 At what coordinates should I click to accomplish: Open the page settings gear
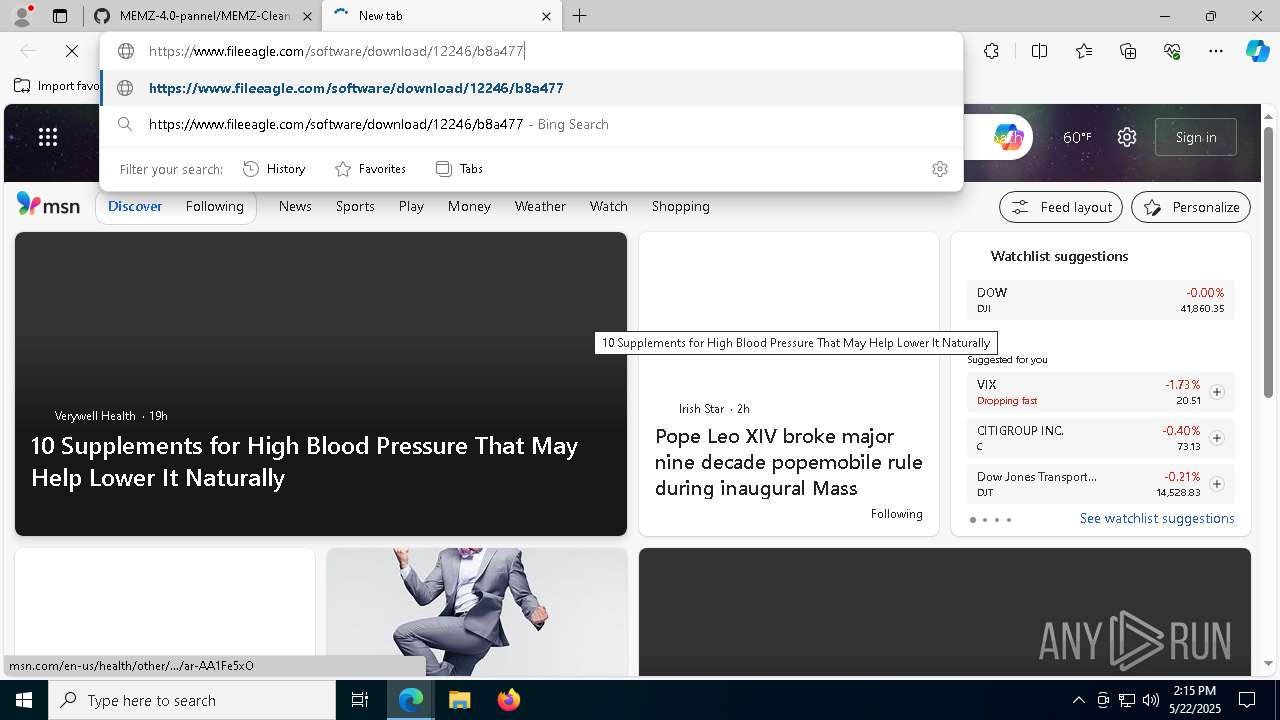pos(1127,137)
